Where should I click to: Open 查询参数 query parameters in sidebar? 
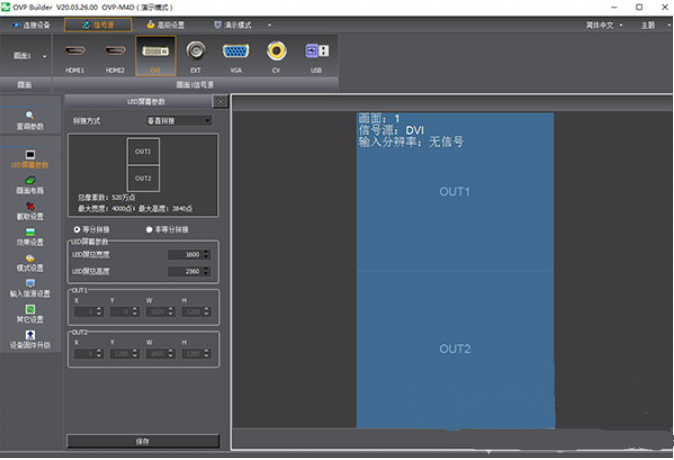tap(30, 121)
